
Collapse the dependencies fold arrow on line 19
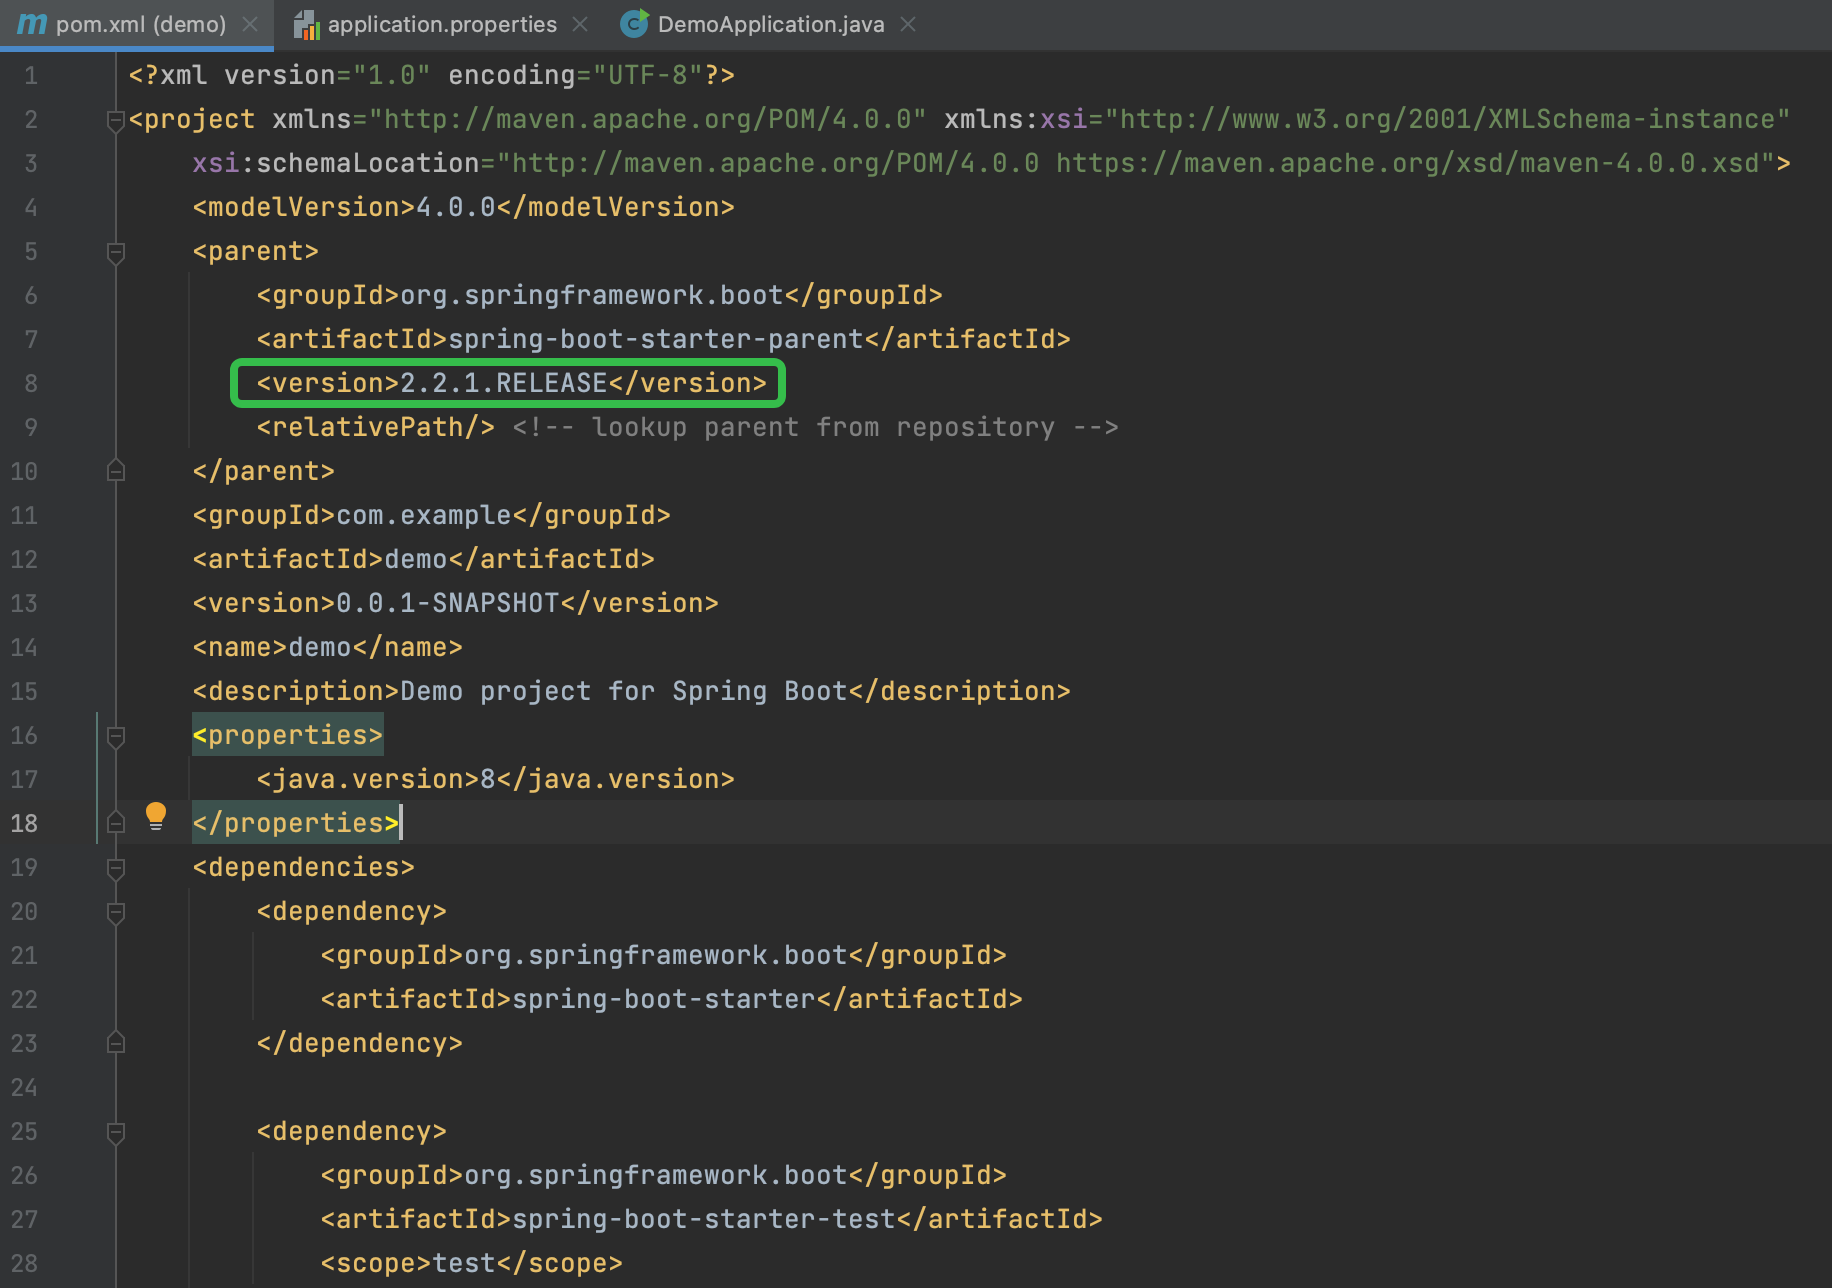[x=115, y=868]
